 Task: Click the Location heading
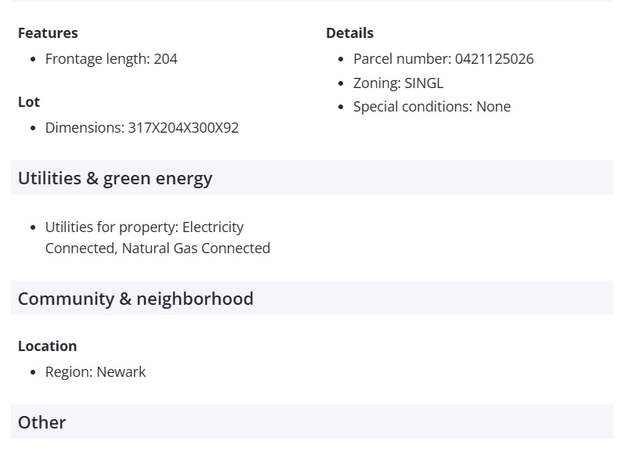coord(47,346)
